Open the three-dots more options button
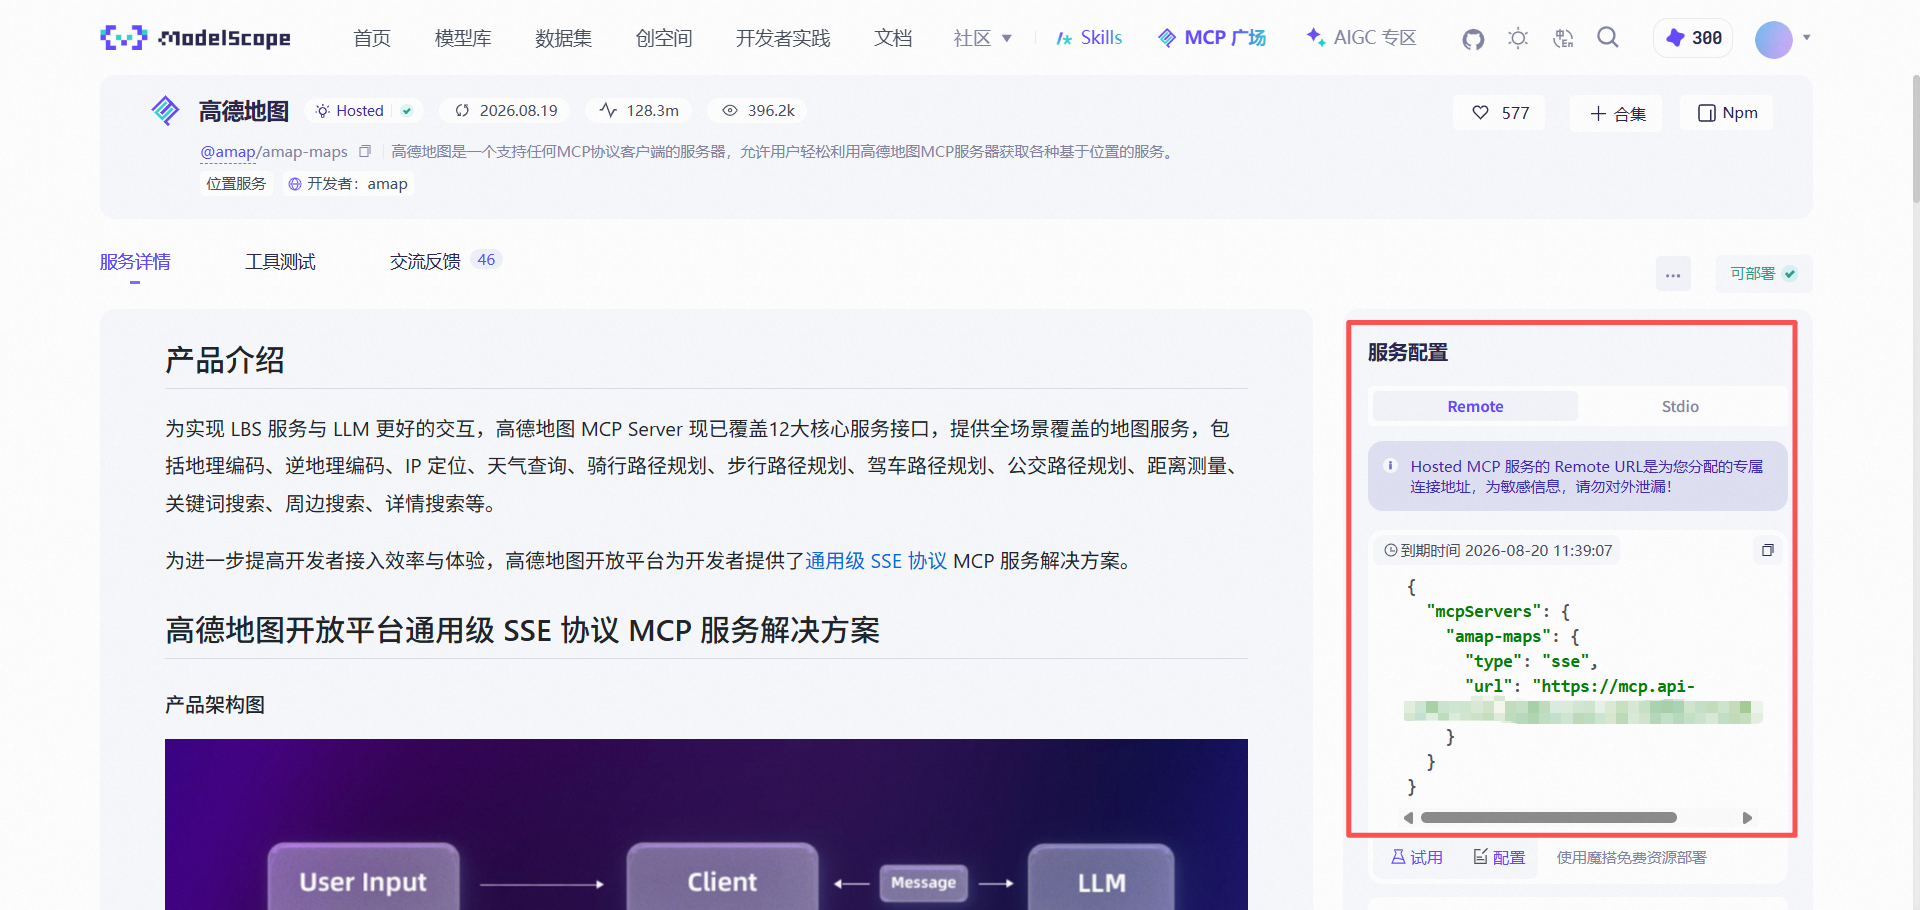Screen dimensions: 1920x910 click(1673, 274)
